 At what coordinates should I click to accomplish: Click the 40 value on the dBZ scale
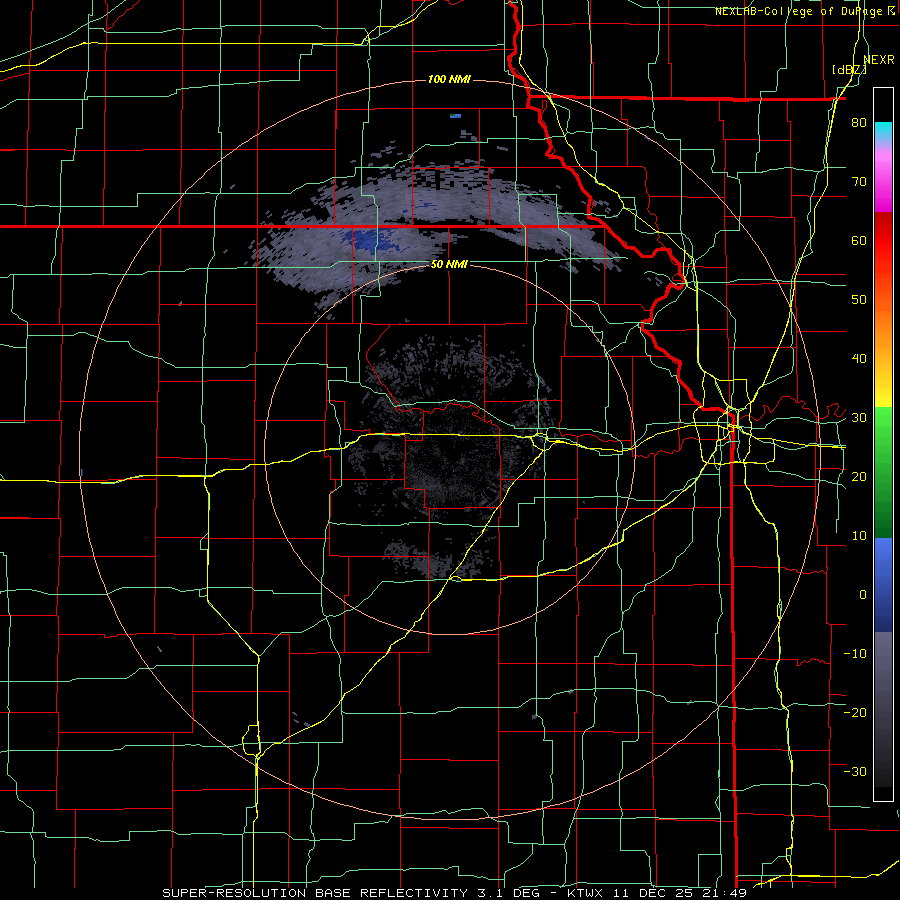859,359
